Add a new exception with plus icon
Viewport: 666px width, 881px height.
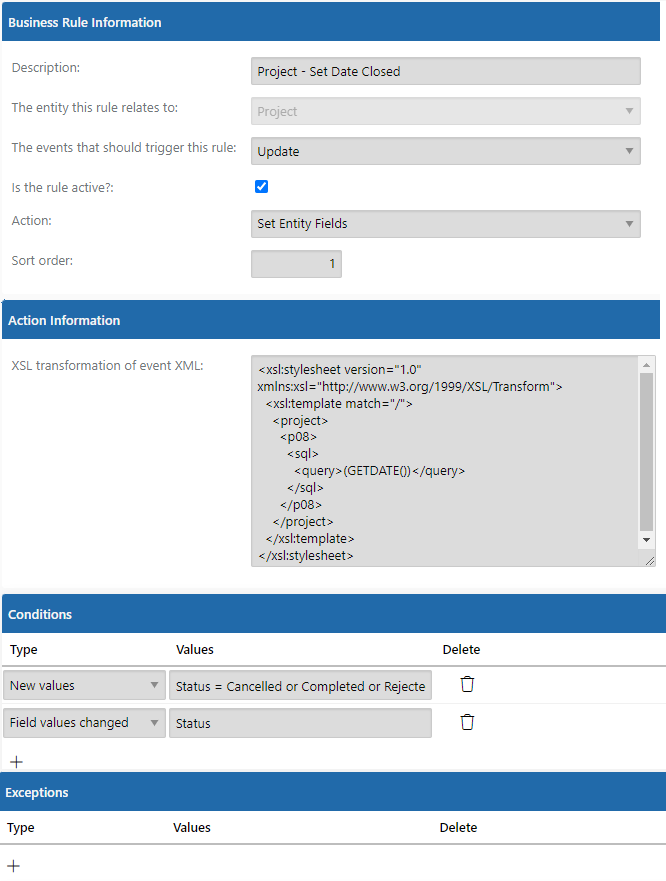point(13,866)
